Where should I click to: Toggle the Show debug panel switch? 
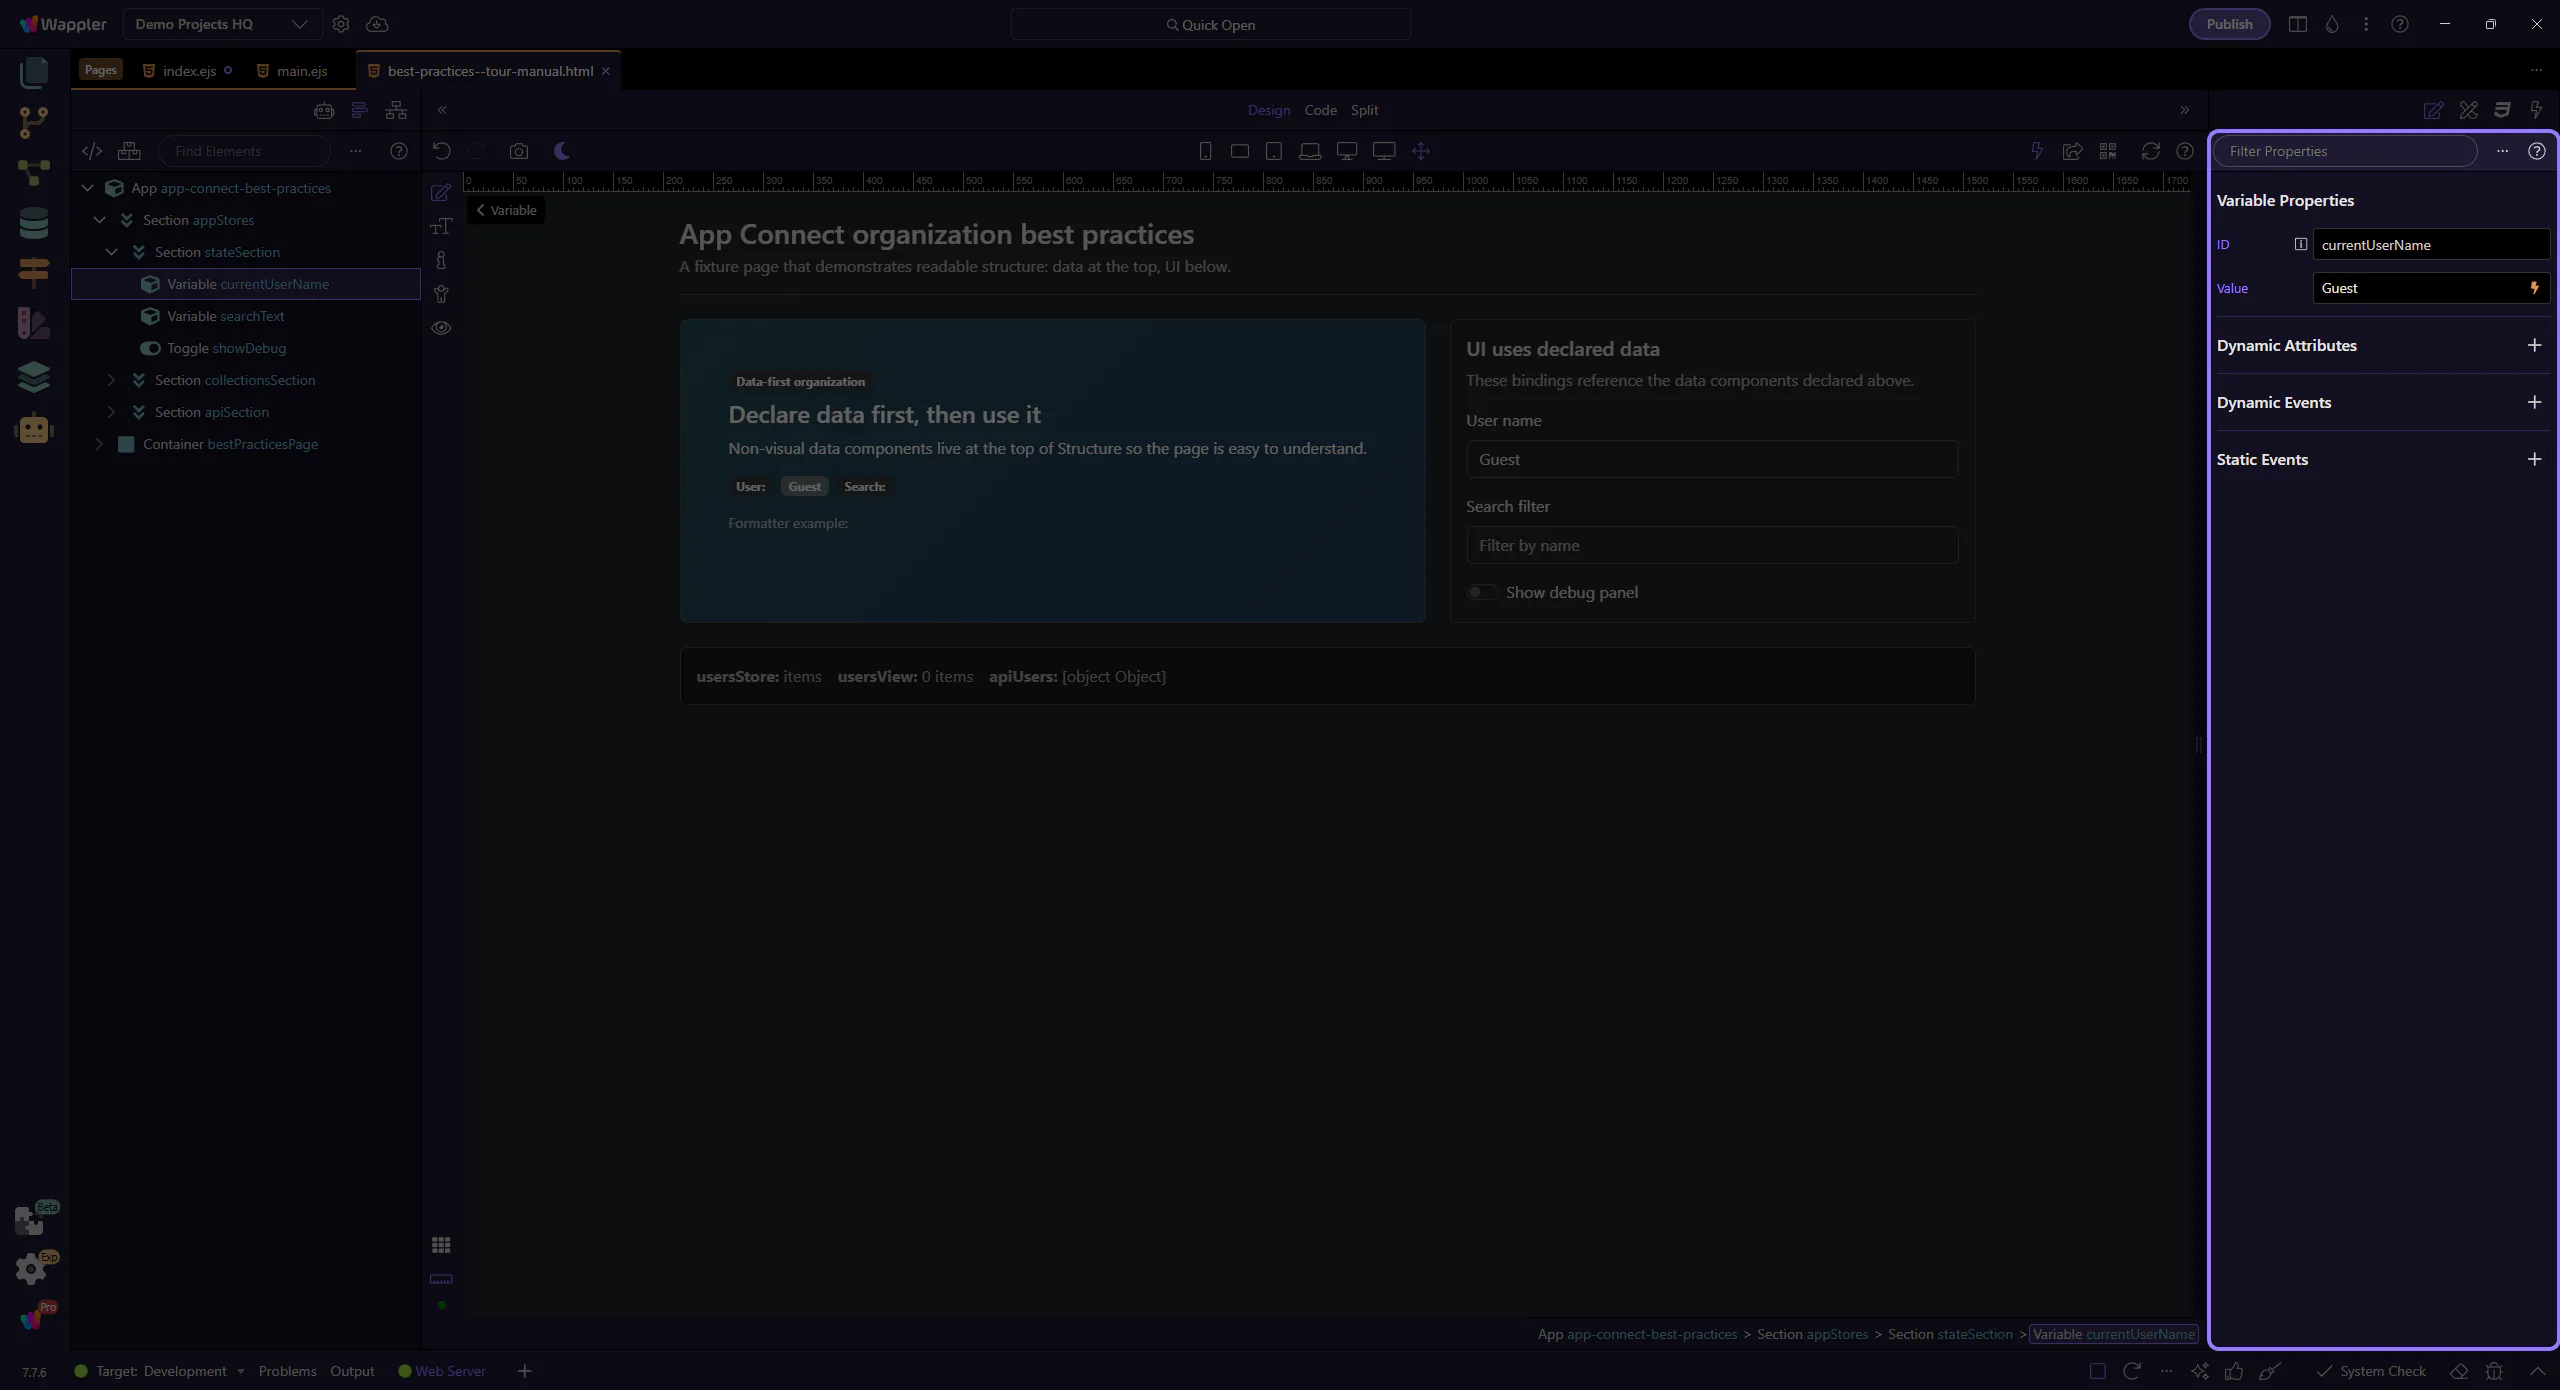[x=1482, y=593]
